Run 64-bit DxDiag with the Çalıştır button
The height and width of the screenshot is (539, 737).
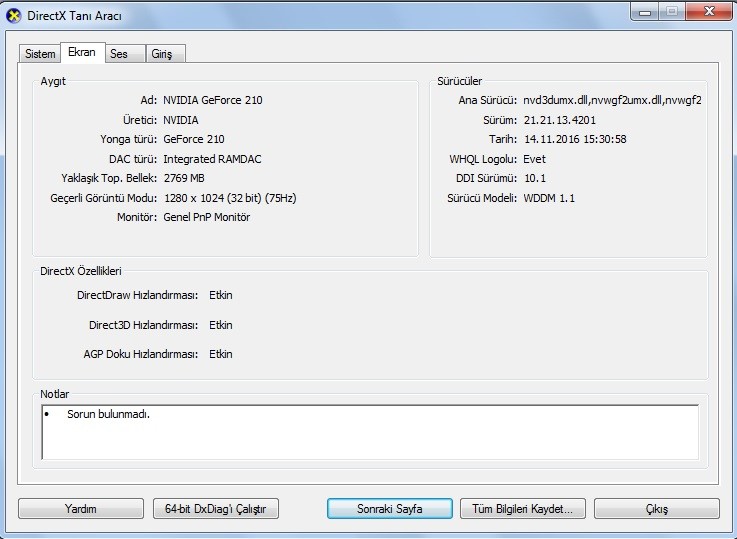tap(216, 509)
